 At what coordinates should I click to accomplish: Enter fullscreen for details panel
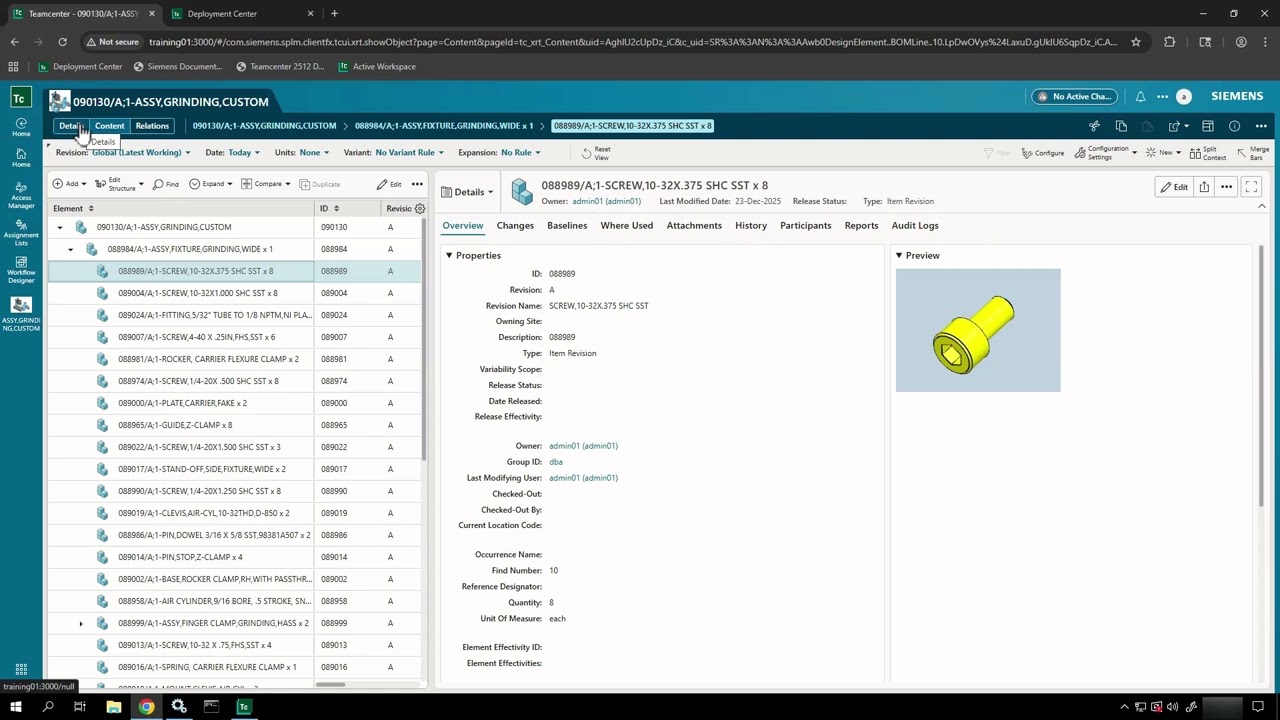(x=1251, y=187)
